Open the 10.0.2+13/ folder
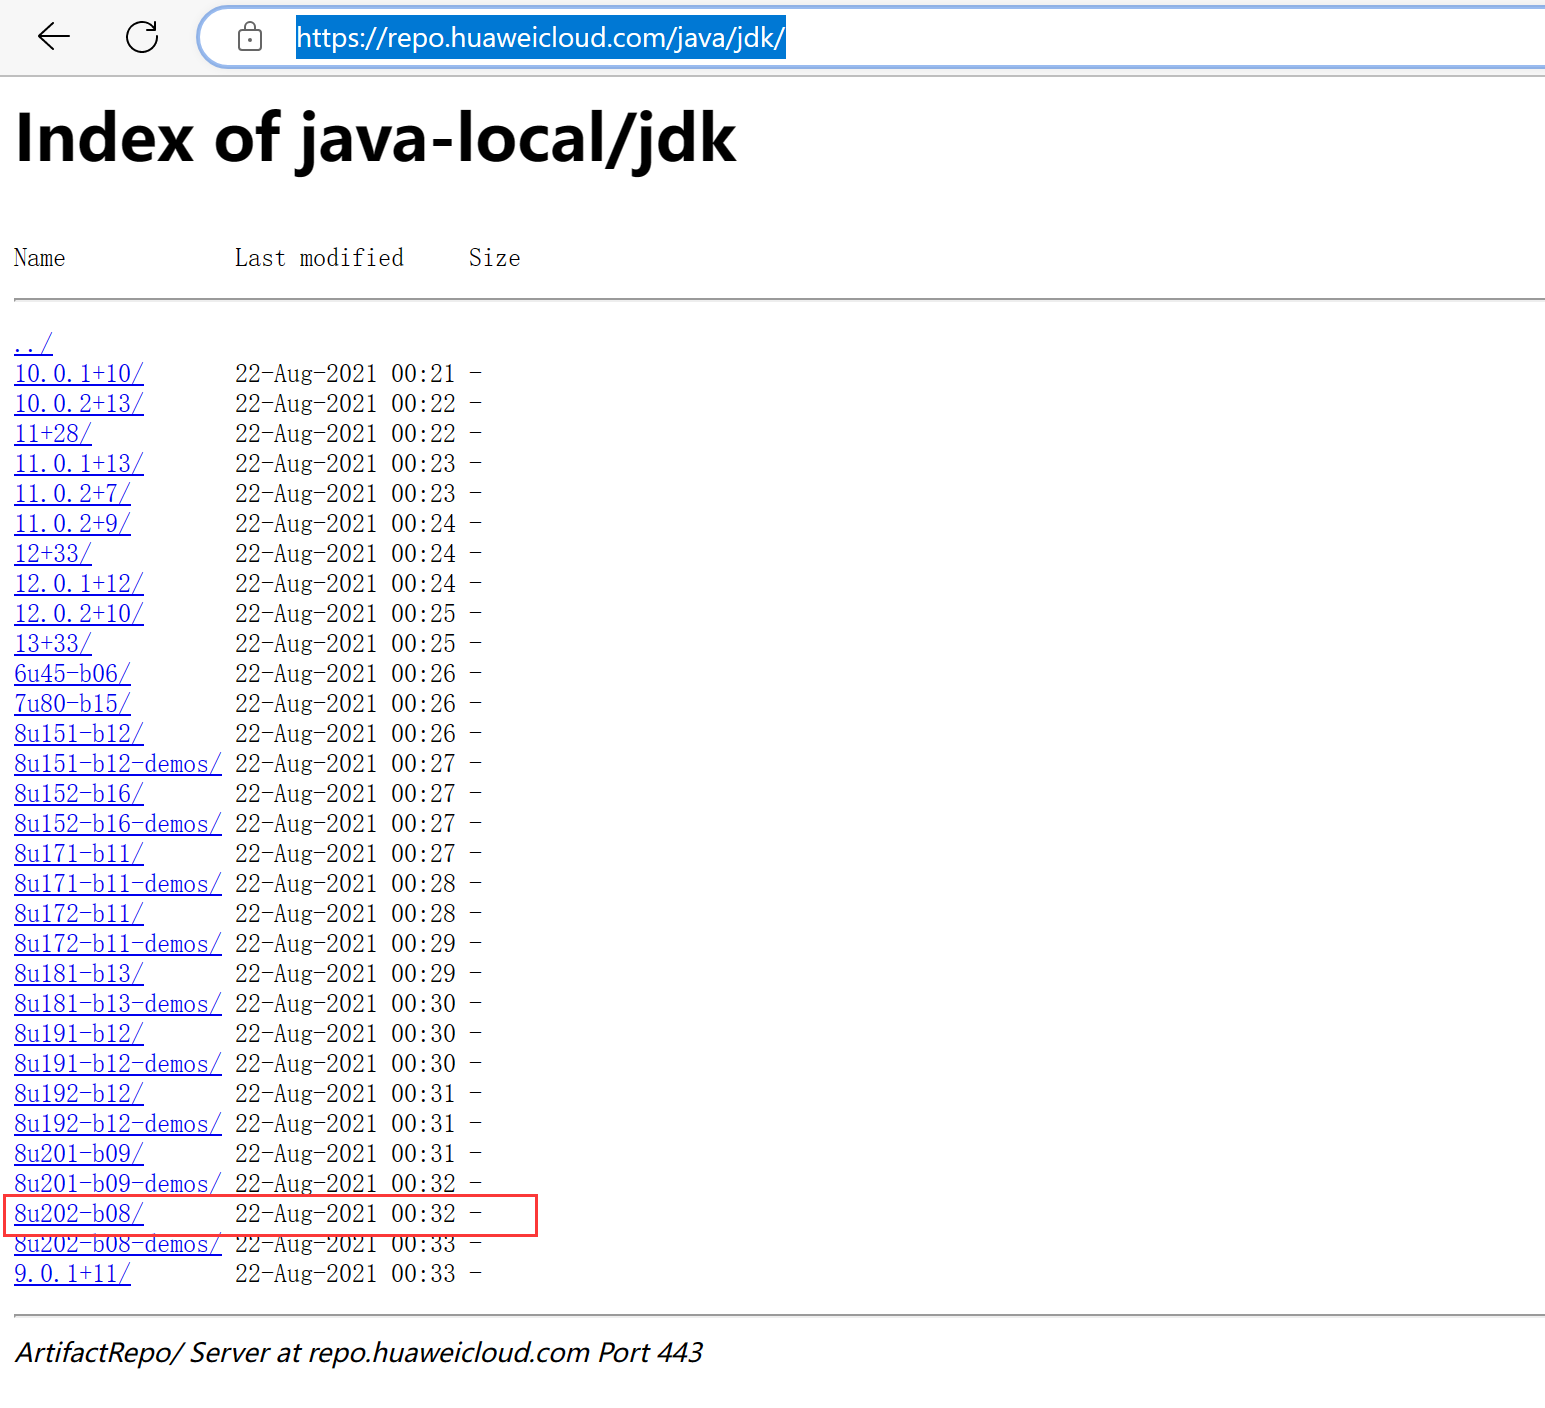1545x1408 pixels. tap(79, 403)
